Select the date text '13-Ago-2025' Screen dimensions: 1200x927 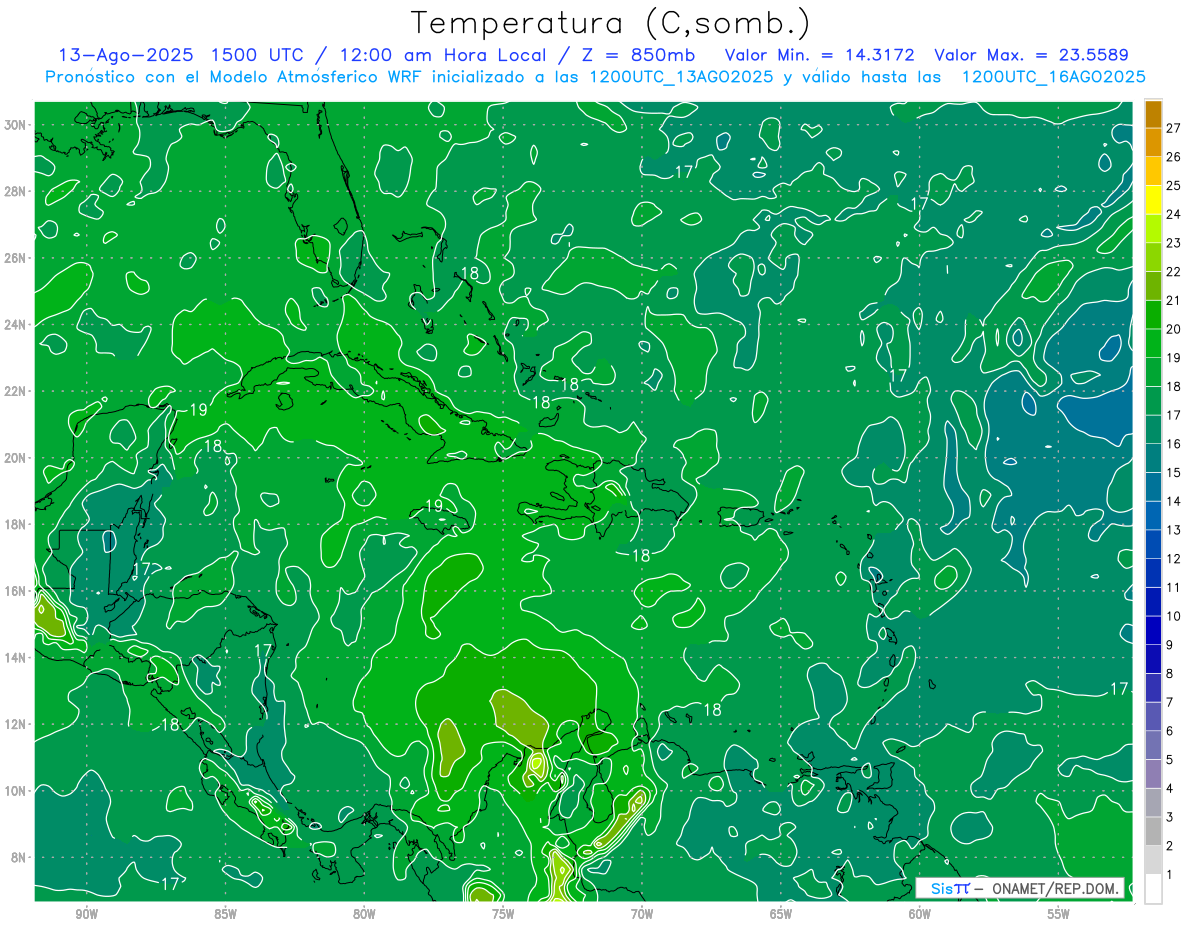tap(126, 55)
